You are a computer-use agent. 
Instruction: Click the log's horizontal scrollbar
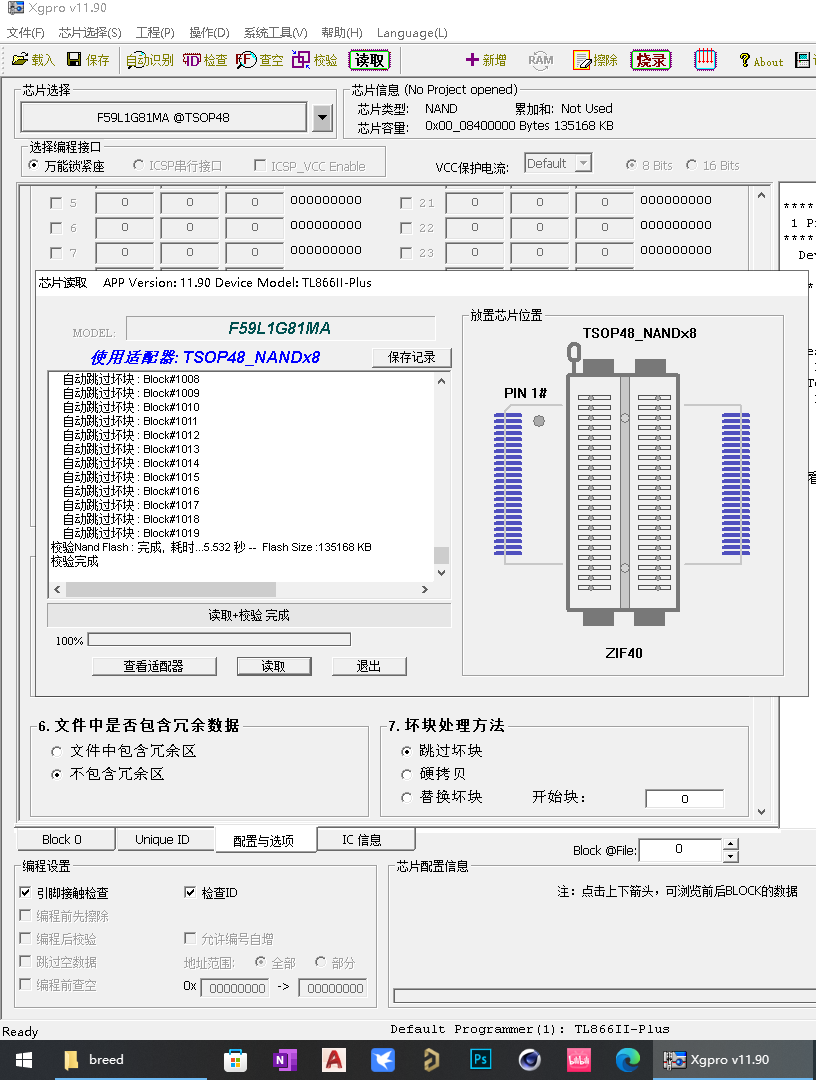[x=240, y=590]
